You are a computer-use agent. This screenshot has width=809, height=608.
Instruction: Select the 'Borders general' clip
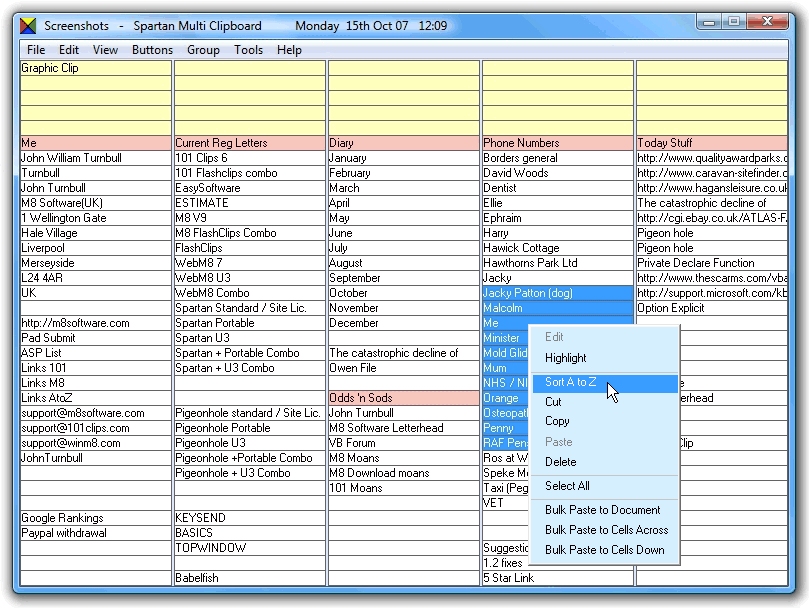(557, 158)
